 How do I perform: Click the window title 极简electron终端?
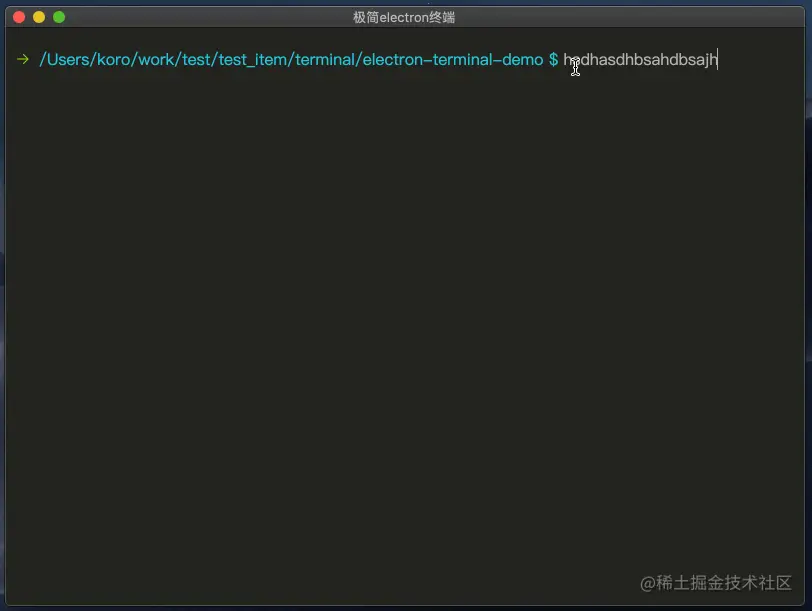click(x=404, y=17)
